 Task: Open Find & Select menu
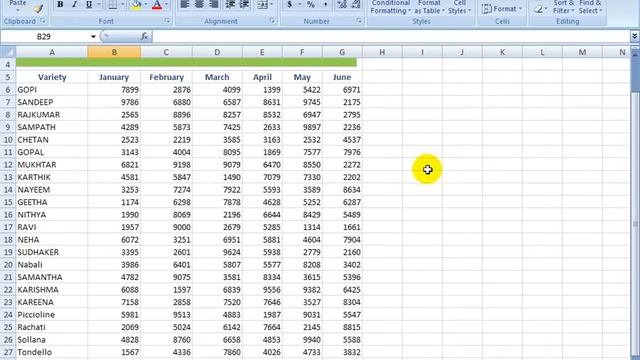point(590,7)
